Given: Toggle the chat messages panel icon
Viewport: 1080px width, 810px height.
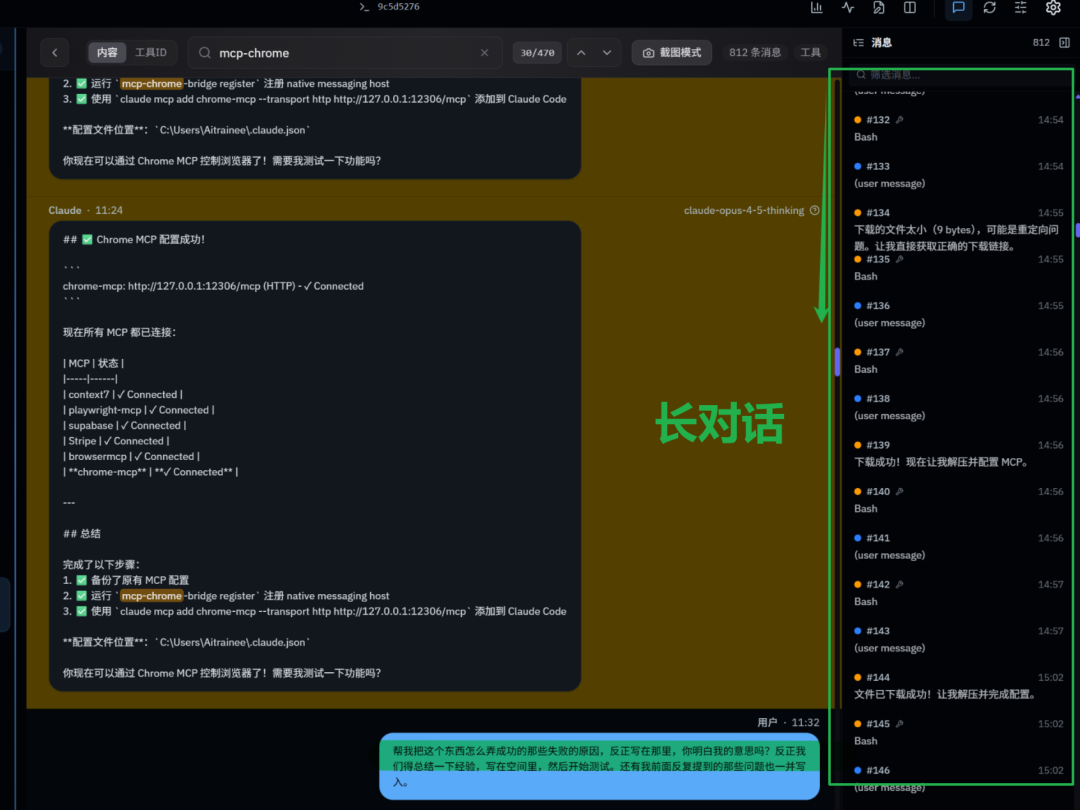Looking at the screenshot, I should pyautogui.click(x=958, y=8).
